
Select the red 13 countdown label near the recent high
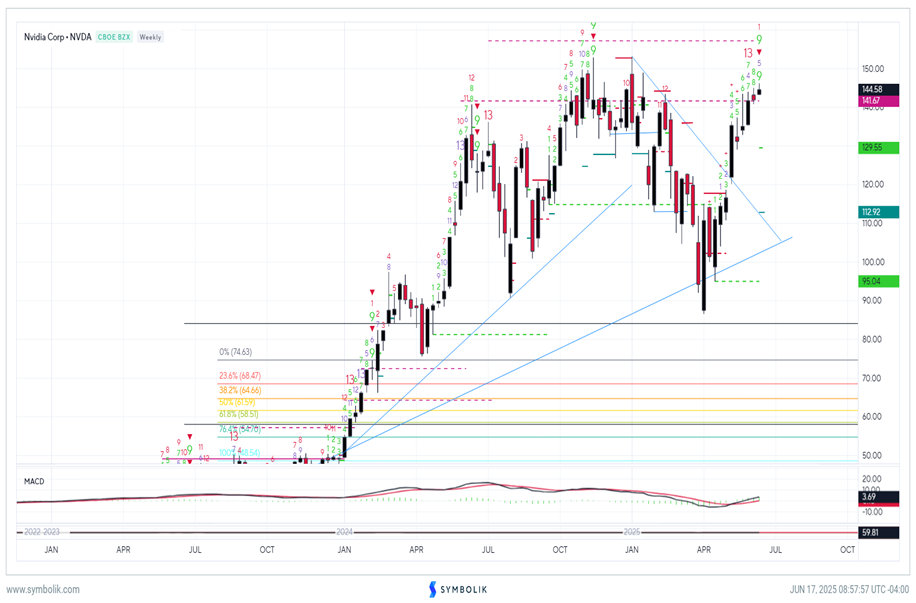pyautogui.click(x=748, y=53)
